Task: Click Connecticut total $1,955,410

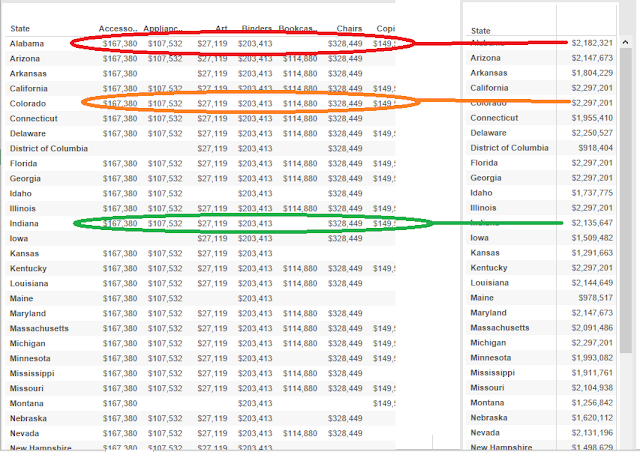Action: point(592,118)
